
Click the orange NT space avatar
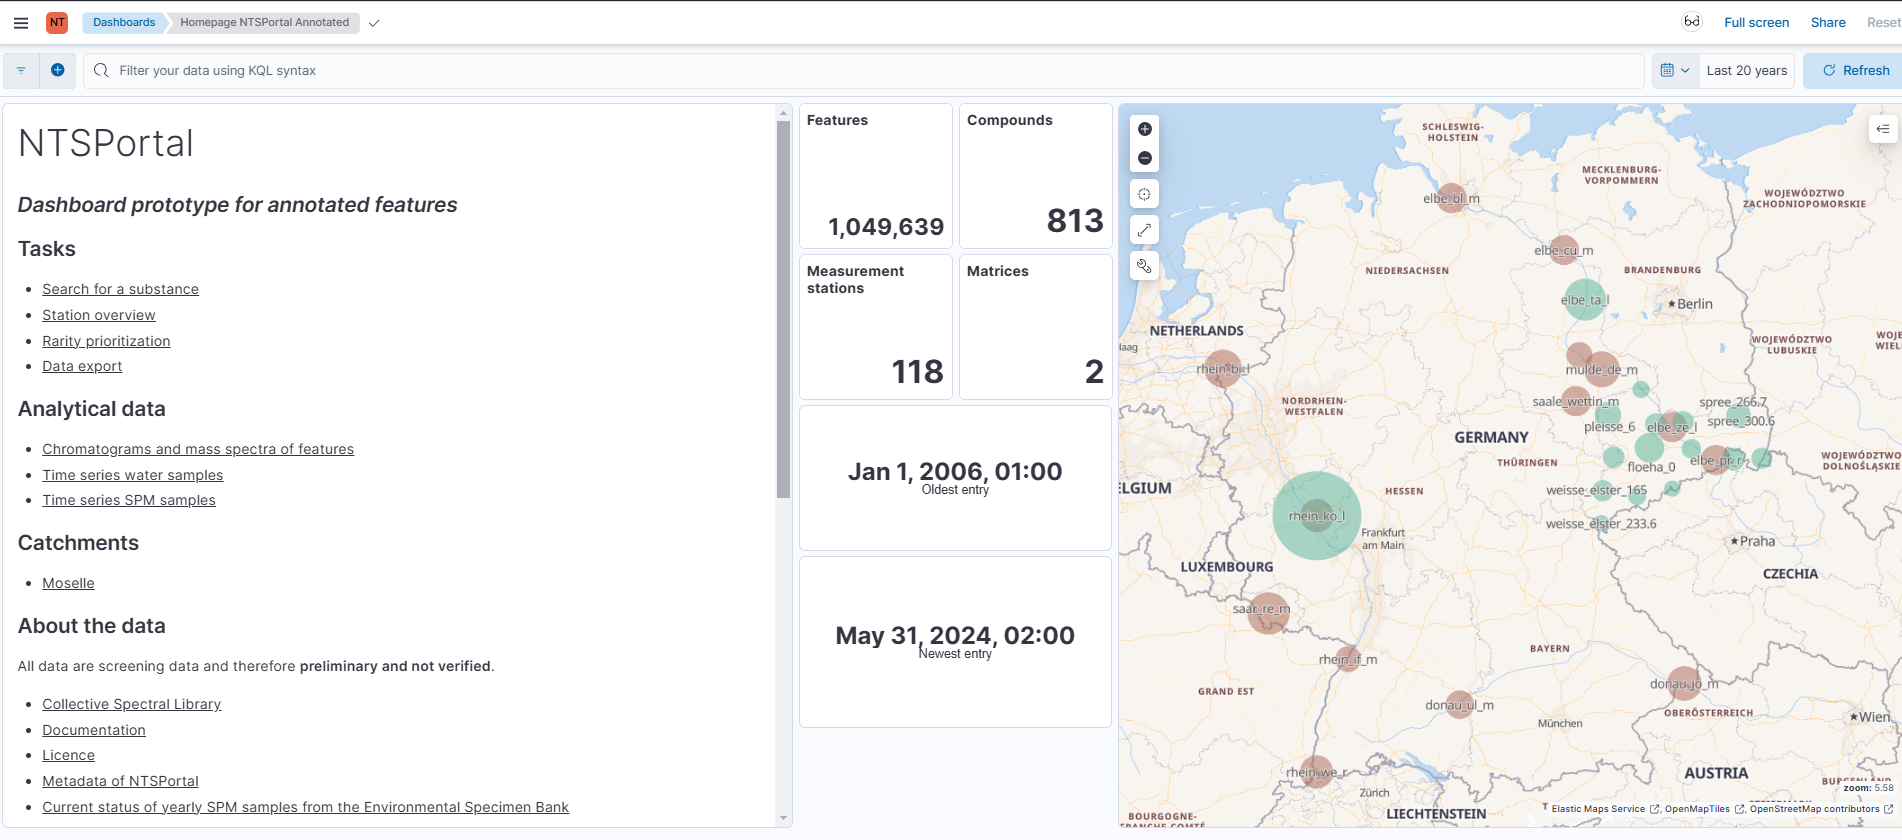[x=57, y=22]
